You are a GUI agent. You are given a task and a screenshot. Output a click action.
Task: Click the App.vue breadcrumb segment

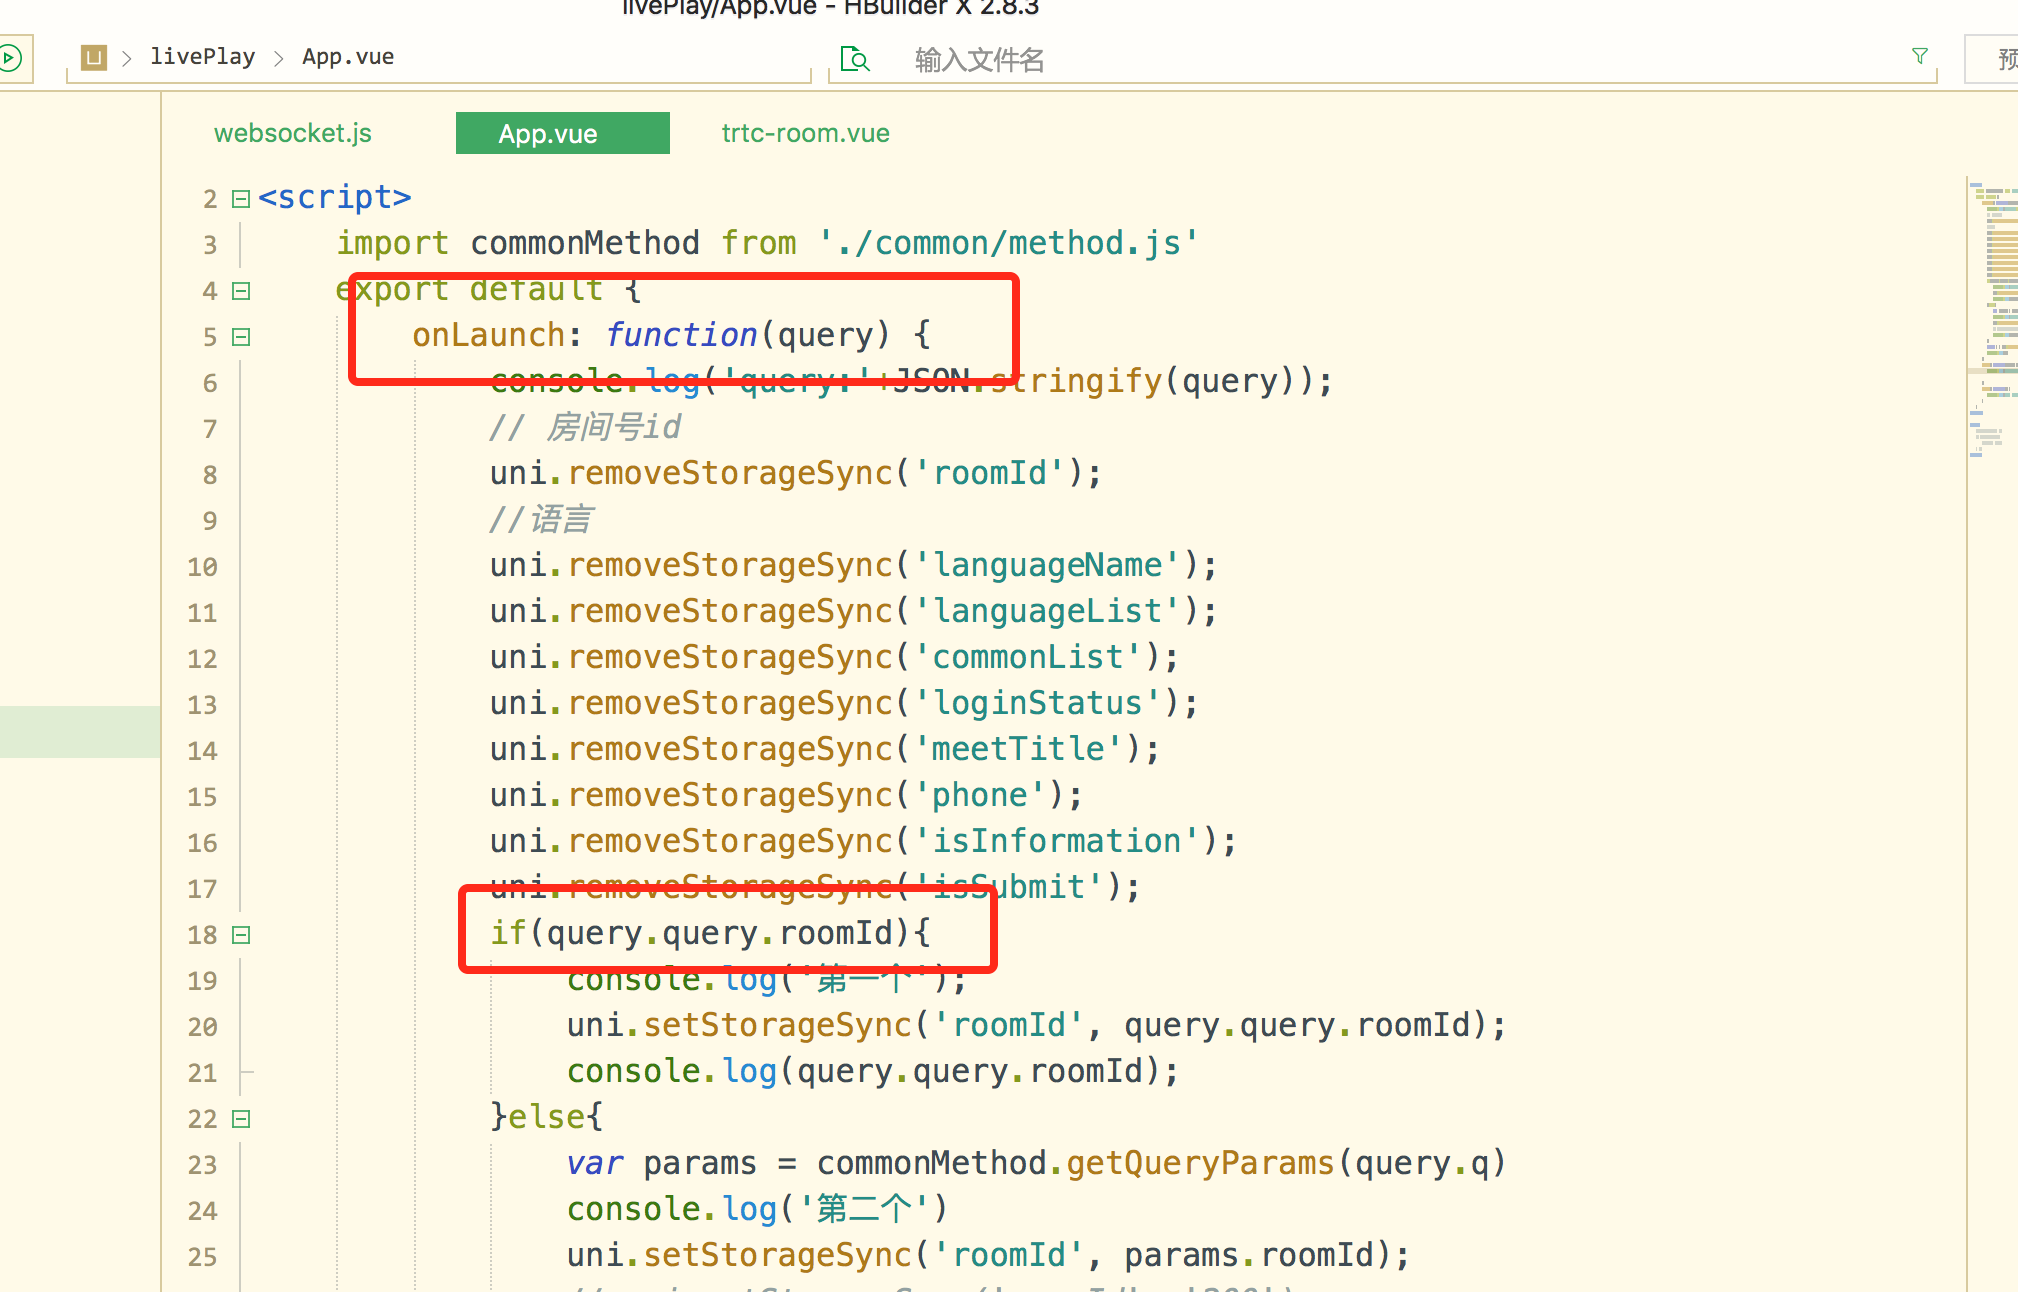click(x=348, y=57)
